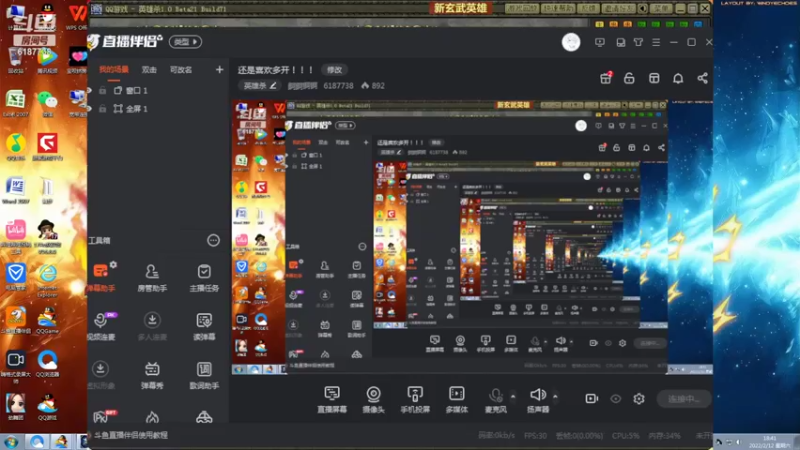
Task: Add a 直播屏幕 screen capture source
Action: point(332,399)
